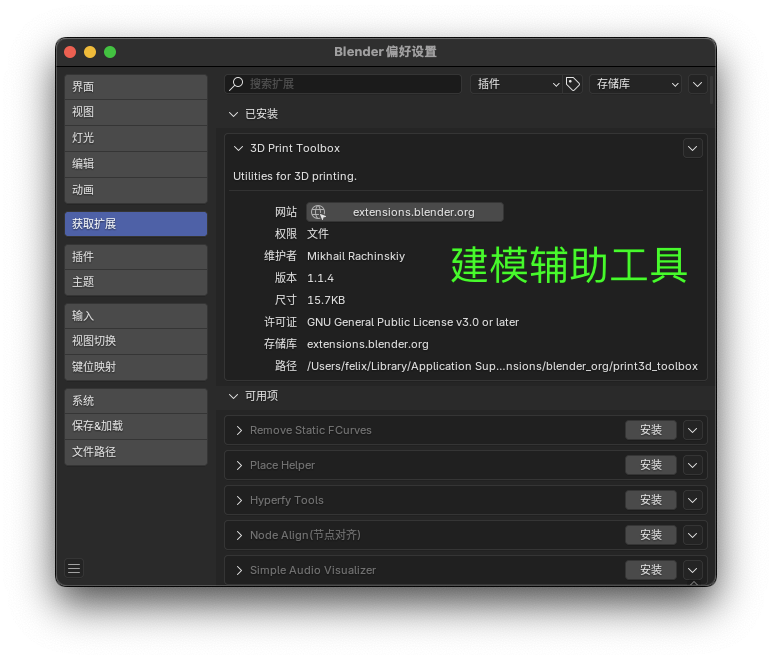The height and width of the screenshot is (660, 772).
Task: Switch to 主题 preferences tab
Action: coord(136,283)
